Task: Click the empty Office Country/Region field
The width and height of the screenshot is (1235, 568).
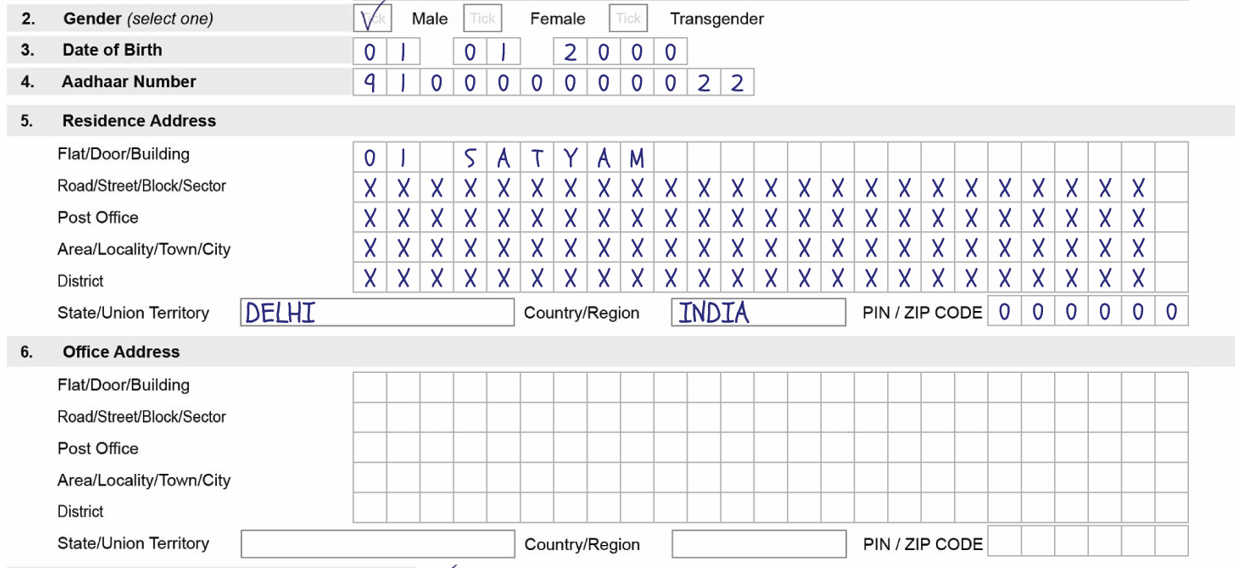Action: [x=758, y=544]
